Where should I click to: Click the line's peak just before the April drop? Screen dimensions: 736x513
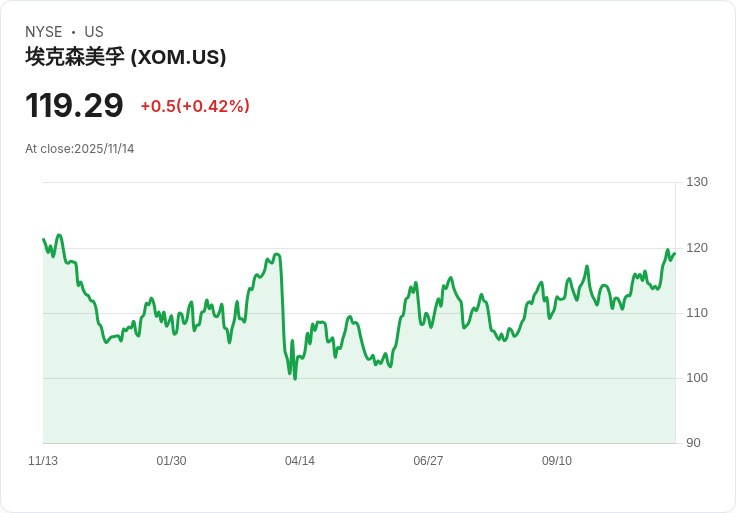click(x=277, y=254)
